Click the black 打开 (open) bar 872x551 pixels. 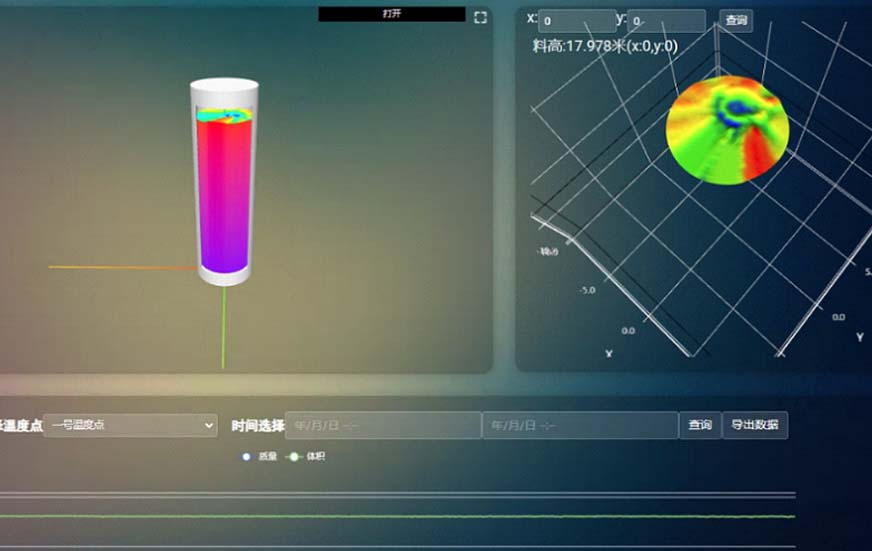(x=392, y=14)
